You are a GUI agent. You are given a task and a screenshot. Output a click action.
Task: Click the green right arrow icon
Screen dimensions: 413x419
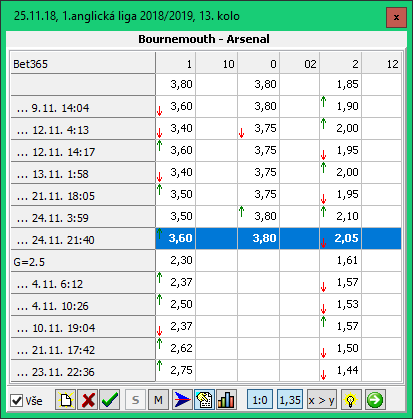pyautogui.click(x=375, y=400)
